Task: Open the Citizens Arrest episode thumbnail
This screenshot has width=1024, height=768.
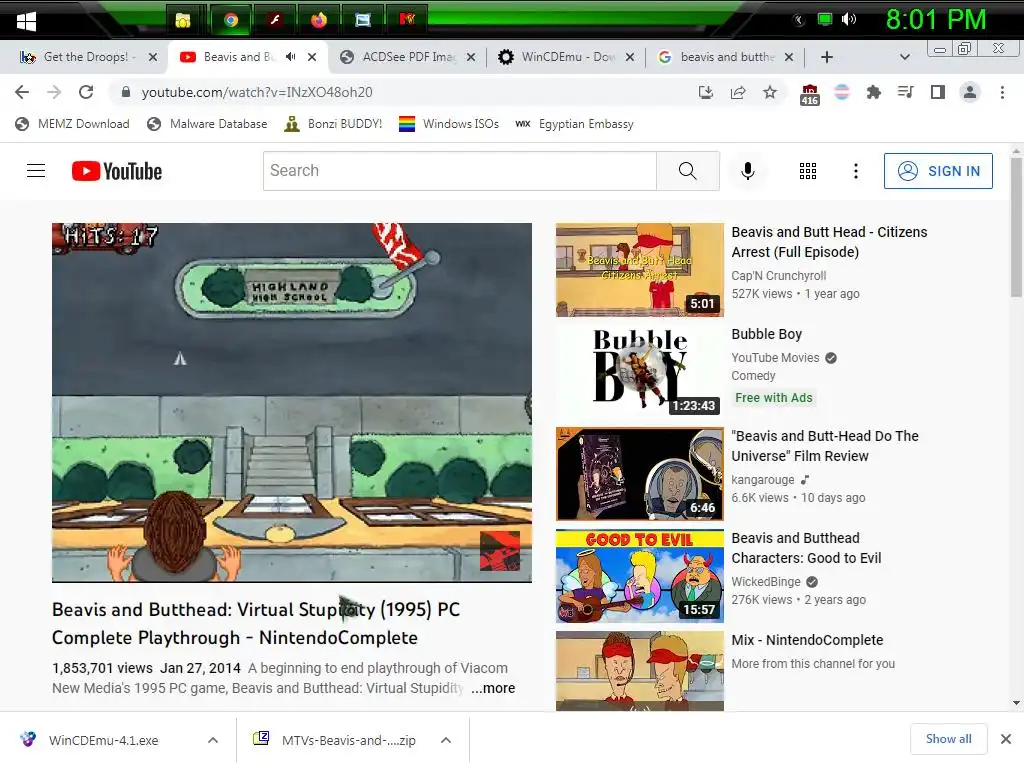Action: click(639, 270)
